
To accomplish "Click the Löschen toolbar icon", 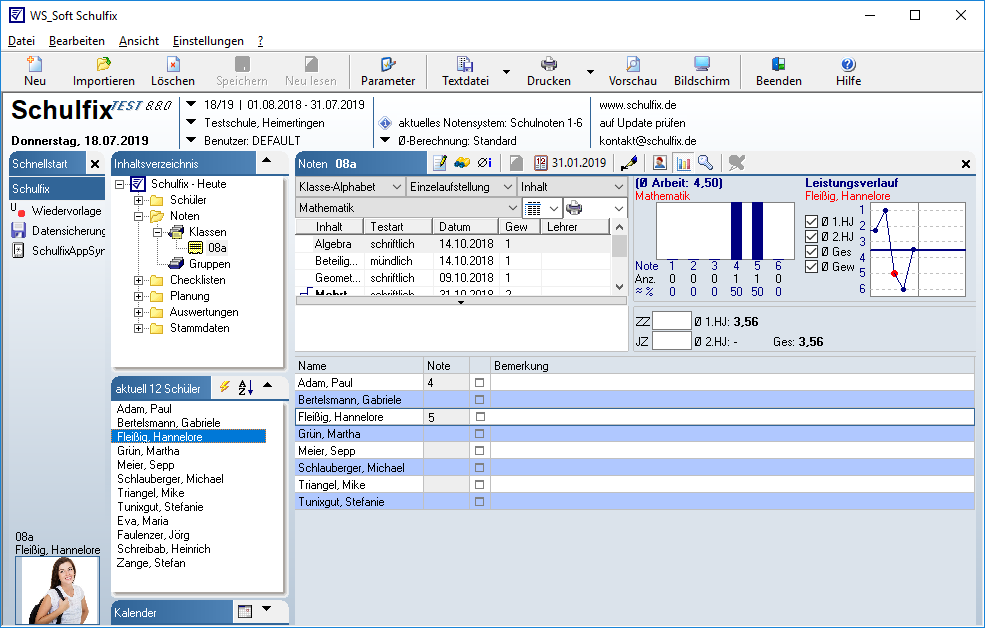I will coord(173,71).
